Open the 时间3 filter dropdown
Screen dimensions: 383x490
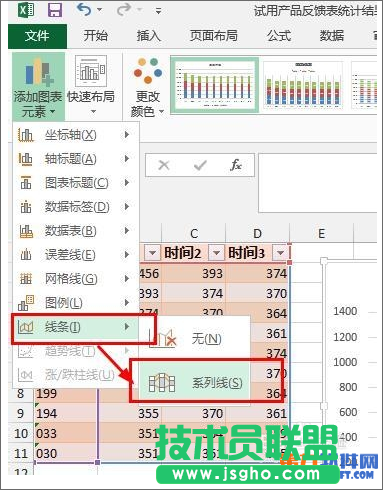coord(280,253)
